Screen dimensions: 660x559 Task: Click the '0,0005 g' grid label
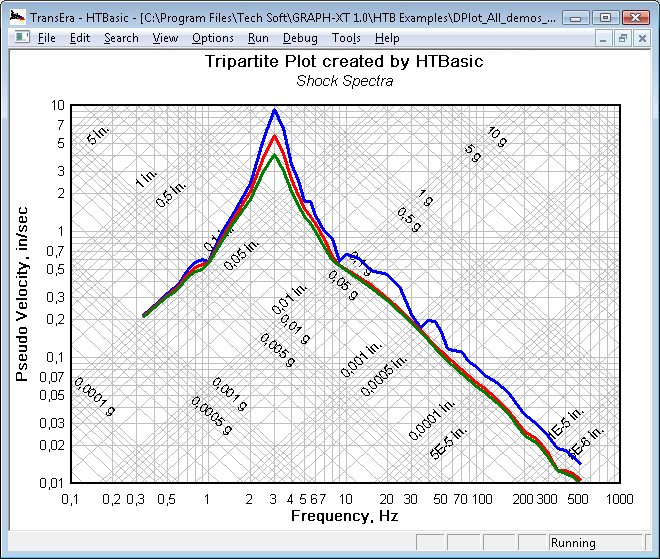tap(212, 416)
